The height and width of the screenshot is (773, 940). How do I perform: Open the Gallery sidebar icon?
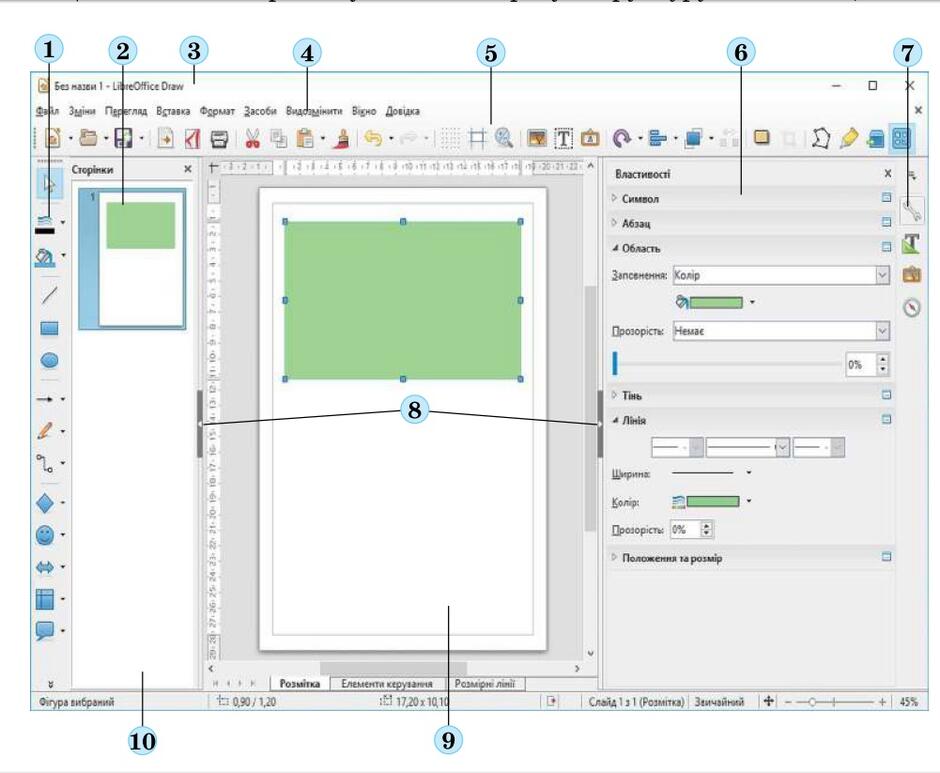(911, 275)
